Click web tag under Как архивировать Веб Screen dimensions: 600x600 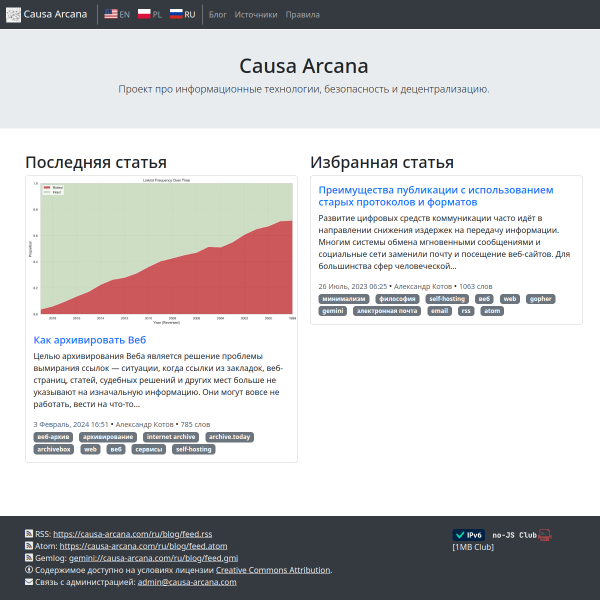(90, 449)
